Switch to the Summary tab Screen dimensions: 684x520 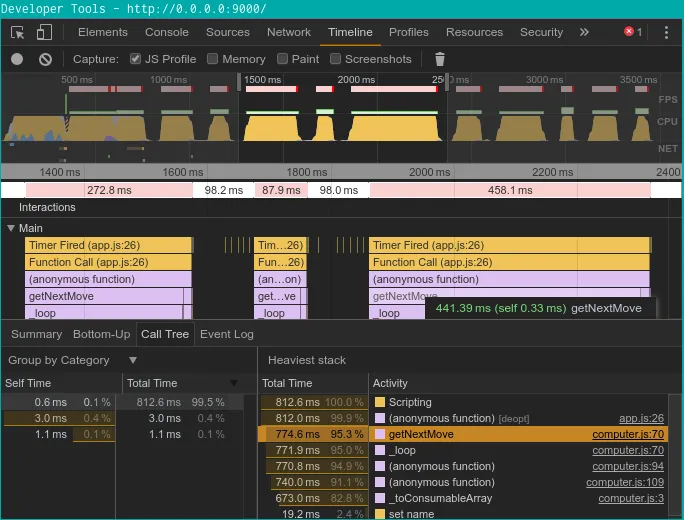[36, 334]
